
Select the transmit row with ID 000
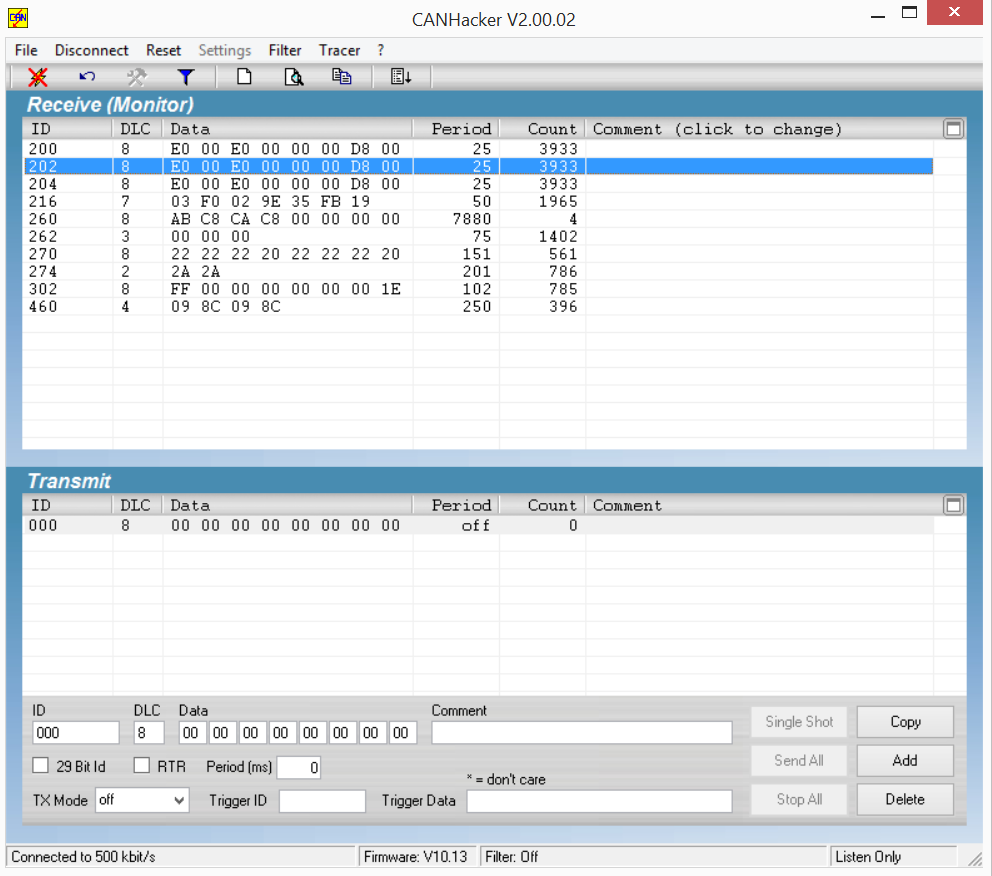click(478, 525)
